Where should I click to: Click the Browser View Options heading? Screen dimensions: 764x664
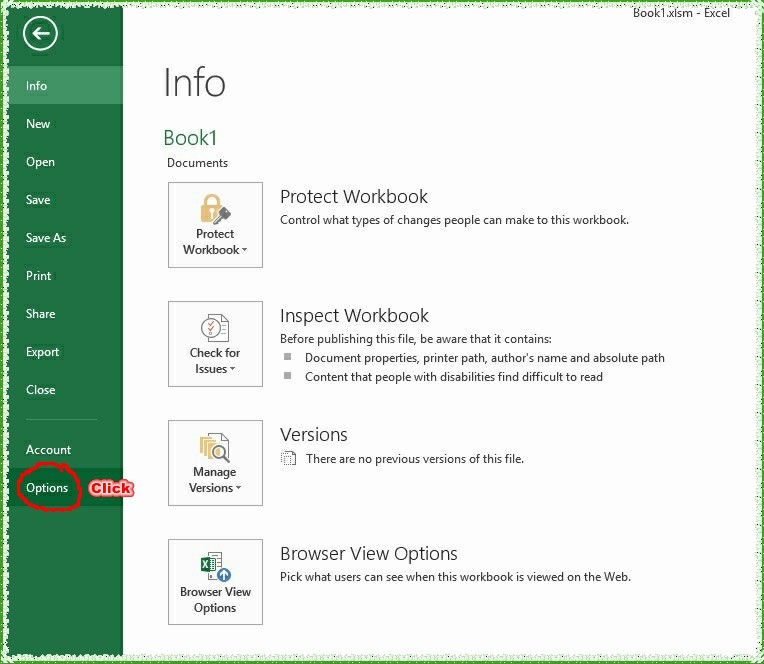[368, 553]
